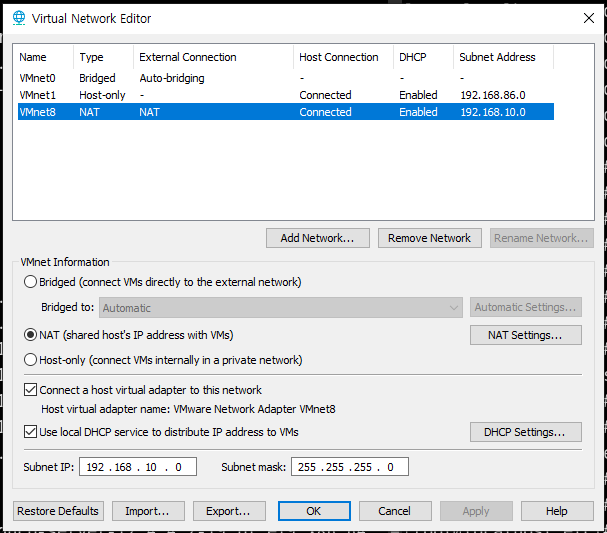
Task: Click the Import button
Action: [148, 511]
